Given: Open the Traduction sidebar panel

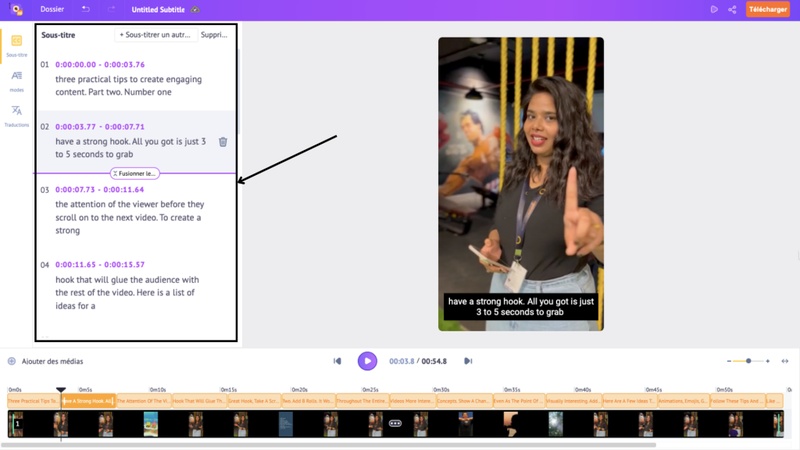Looking at the screenshot, I should point(16,115).
